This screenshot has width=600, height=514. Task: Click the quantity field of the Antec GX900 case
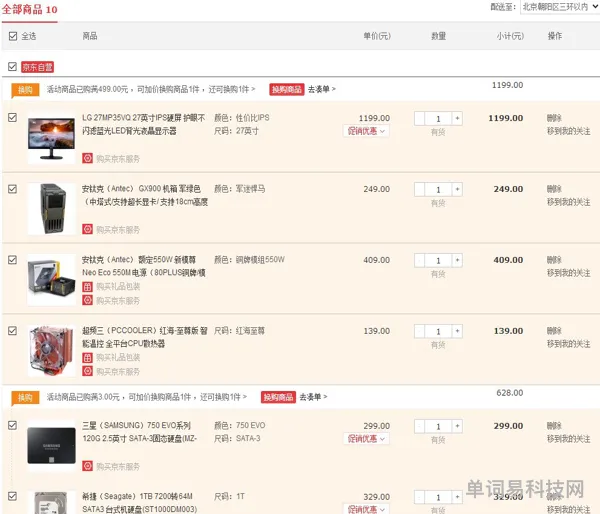439,189
